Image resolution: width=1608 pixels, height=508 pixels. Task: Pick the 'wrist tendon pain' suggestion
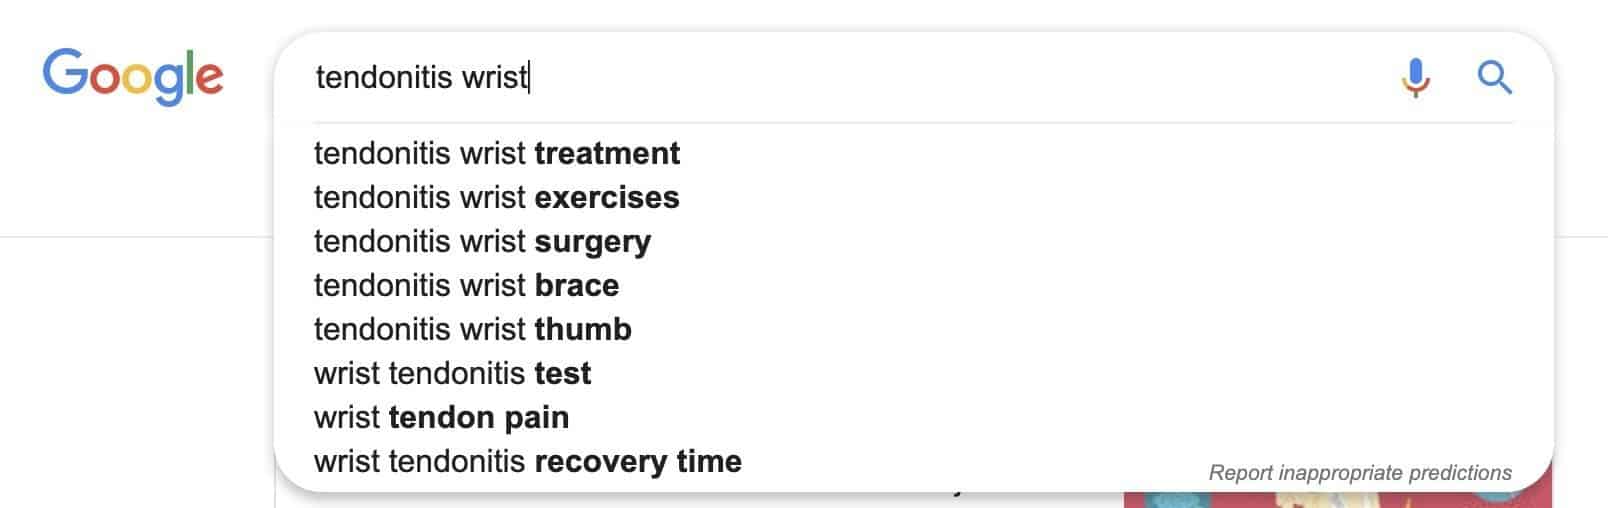(441, 418)
